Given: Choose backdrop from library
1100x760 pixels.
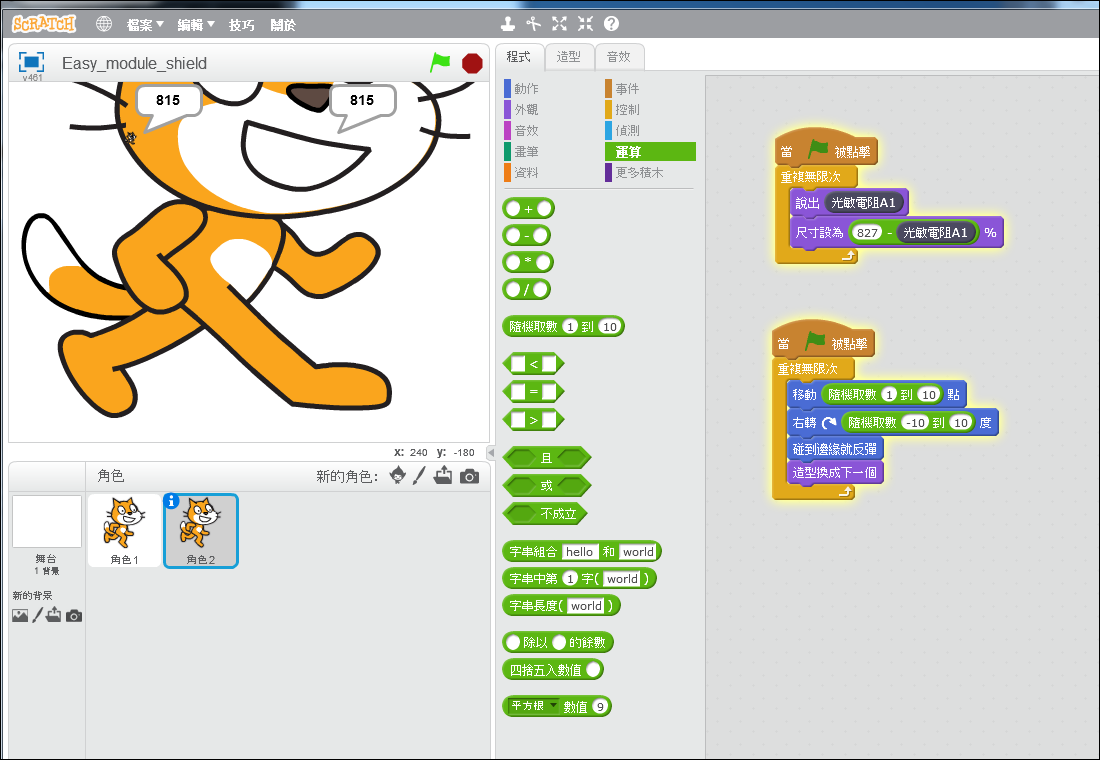Looking at the screenshot, I should point(20,615).
